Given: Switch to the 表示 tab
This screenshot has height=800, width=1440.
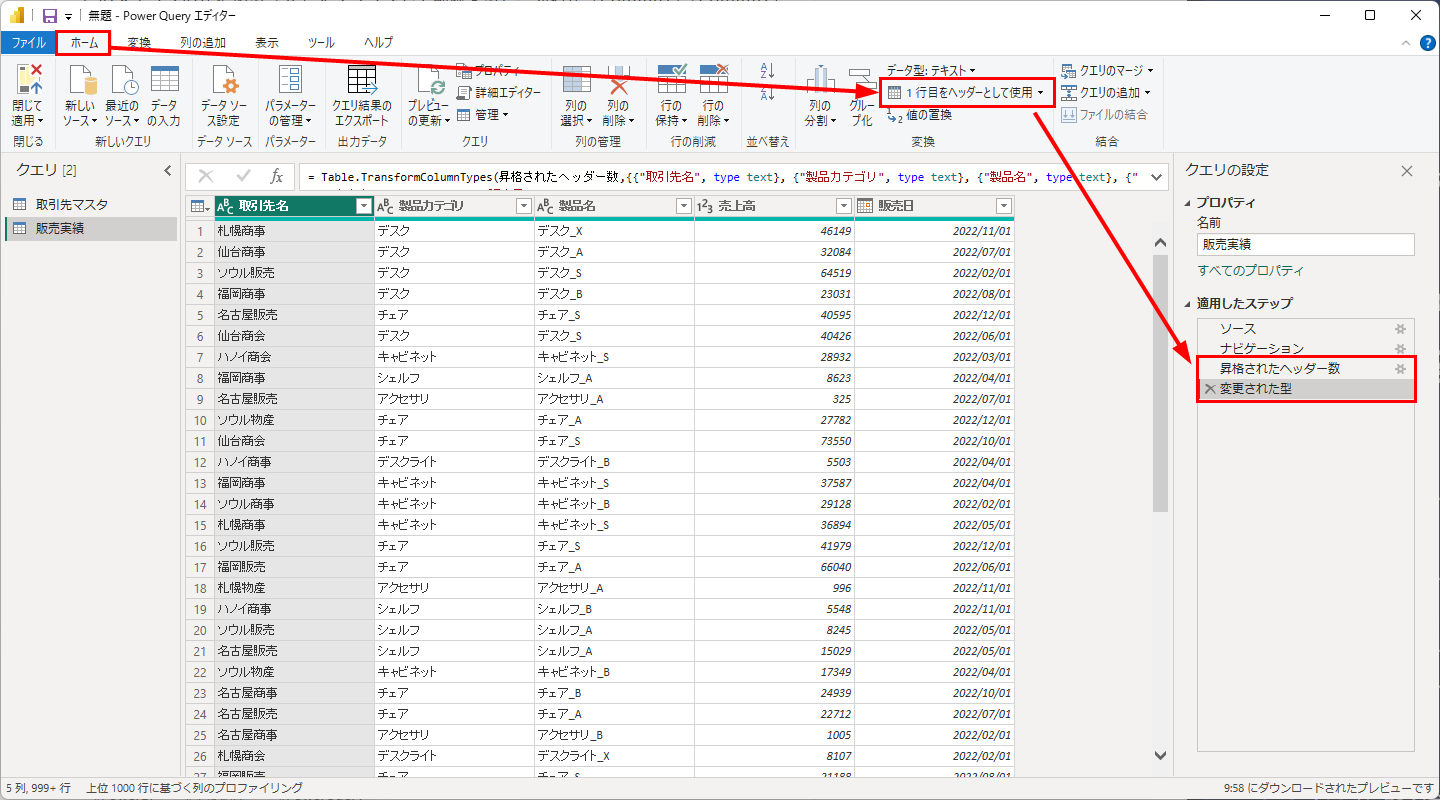Looking at the screenshot, I should [267, 43].
